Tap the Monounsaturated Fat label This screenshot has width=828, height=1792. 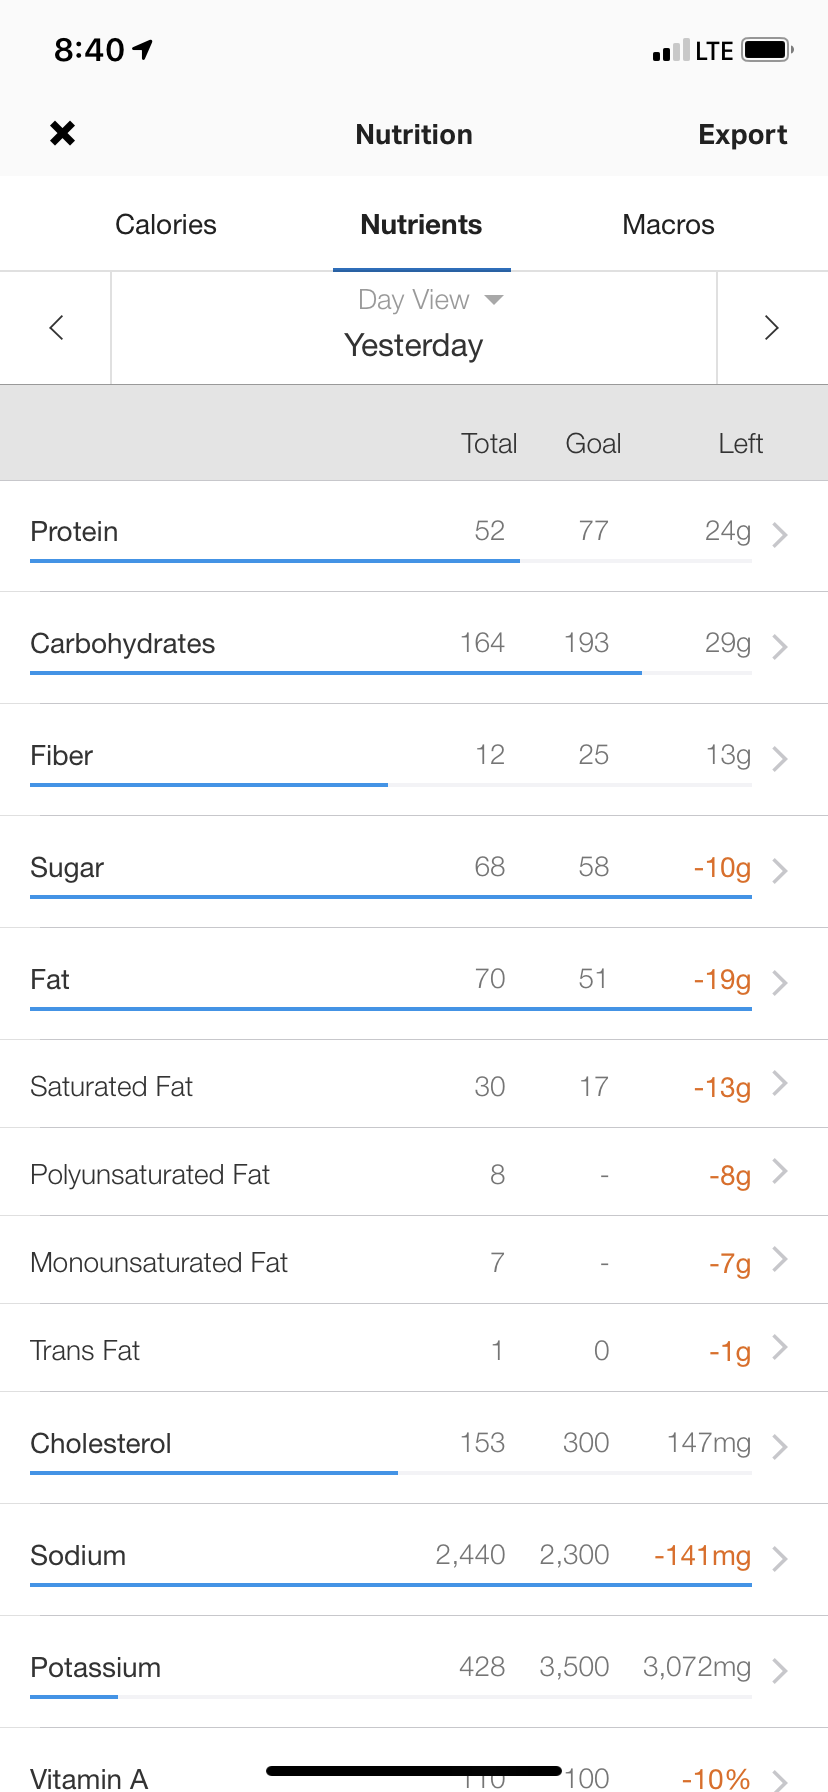pos(159,1263)
